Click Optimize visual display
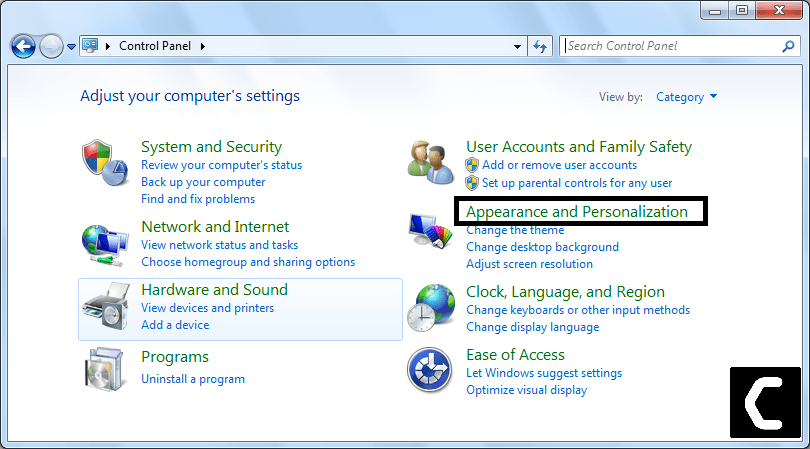The image size is (810, 449). (526, 390)
